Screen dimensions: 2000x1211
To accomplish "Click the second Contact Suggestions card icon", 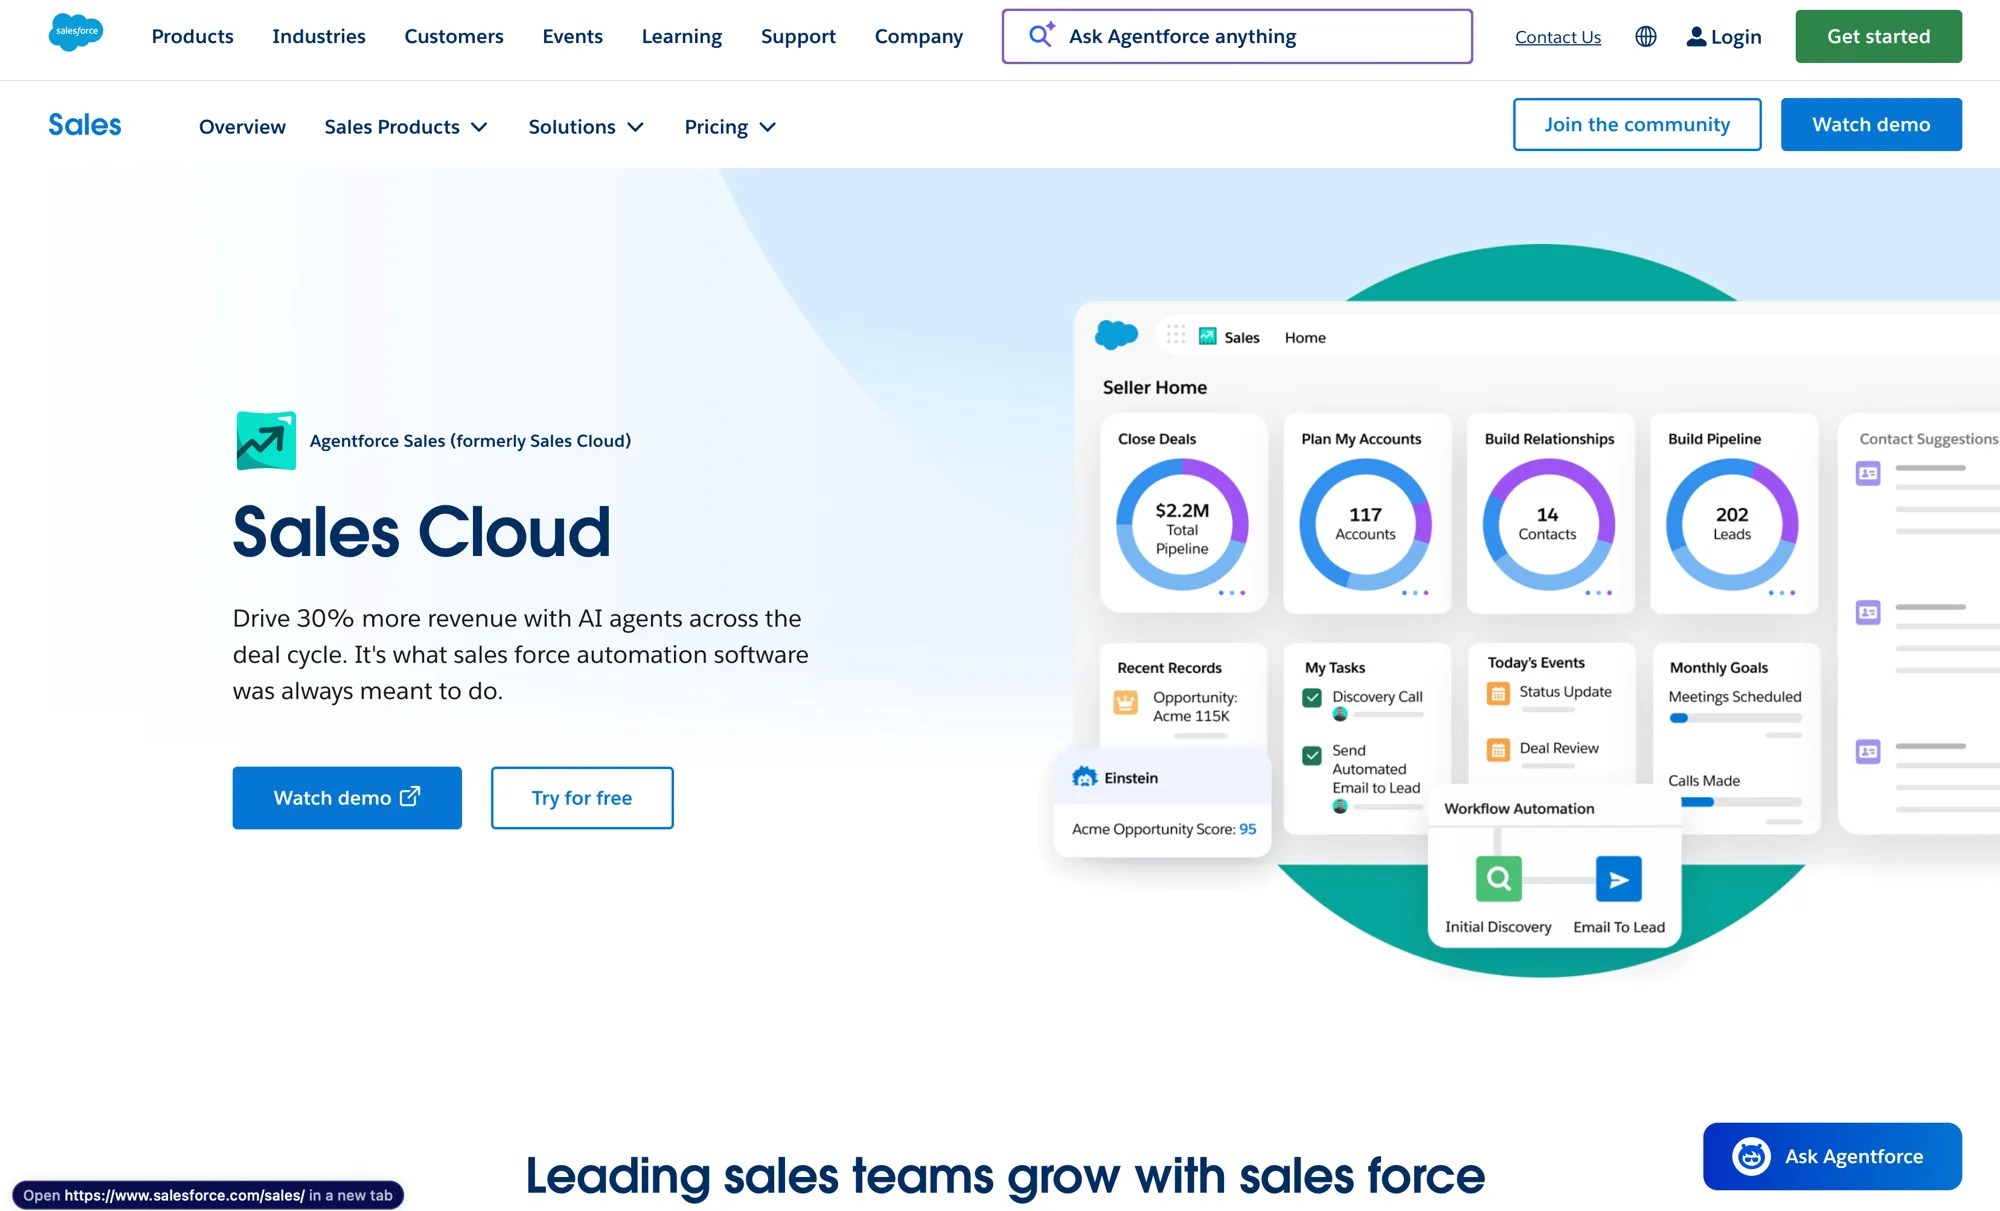I will (1868, 612).
